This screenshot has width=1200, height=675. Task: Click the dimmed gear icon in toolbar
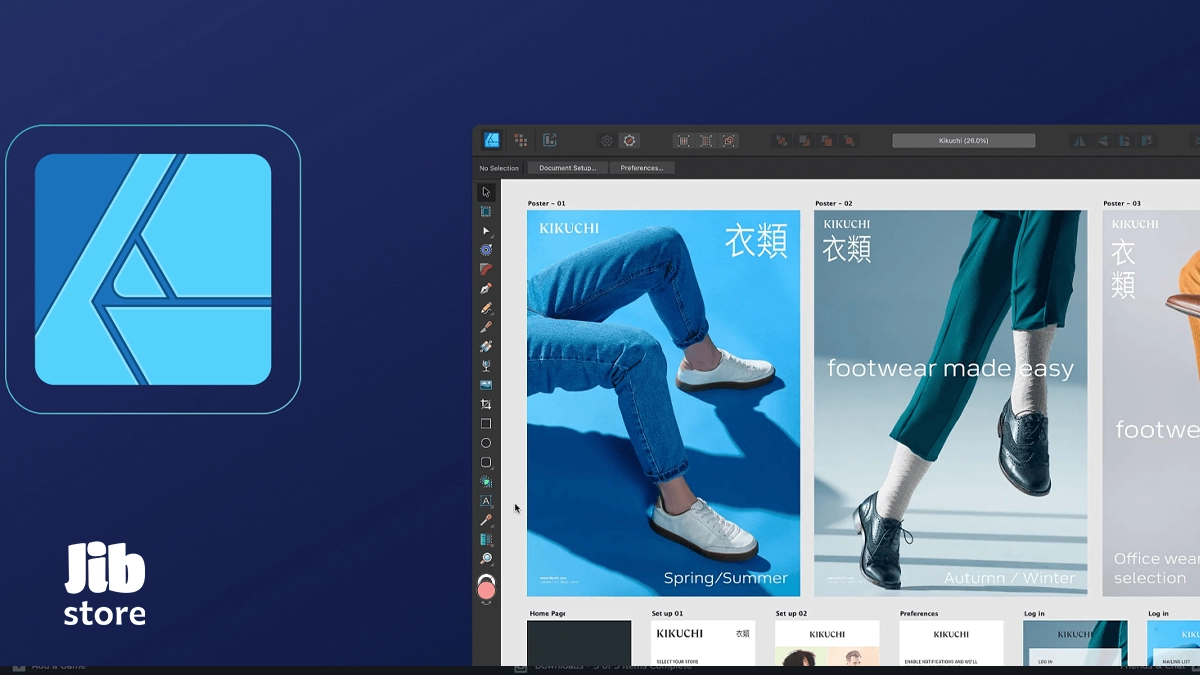pyautogui.click(x=607, y=141)
